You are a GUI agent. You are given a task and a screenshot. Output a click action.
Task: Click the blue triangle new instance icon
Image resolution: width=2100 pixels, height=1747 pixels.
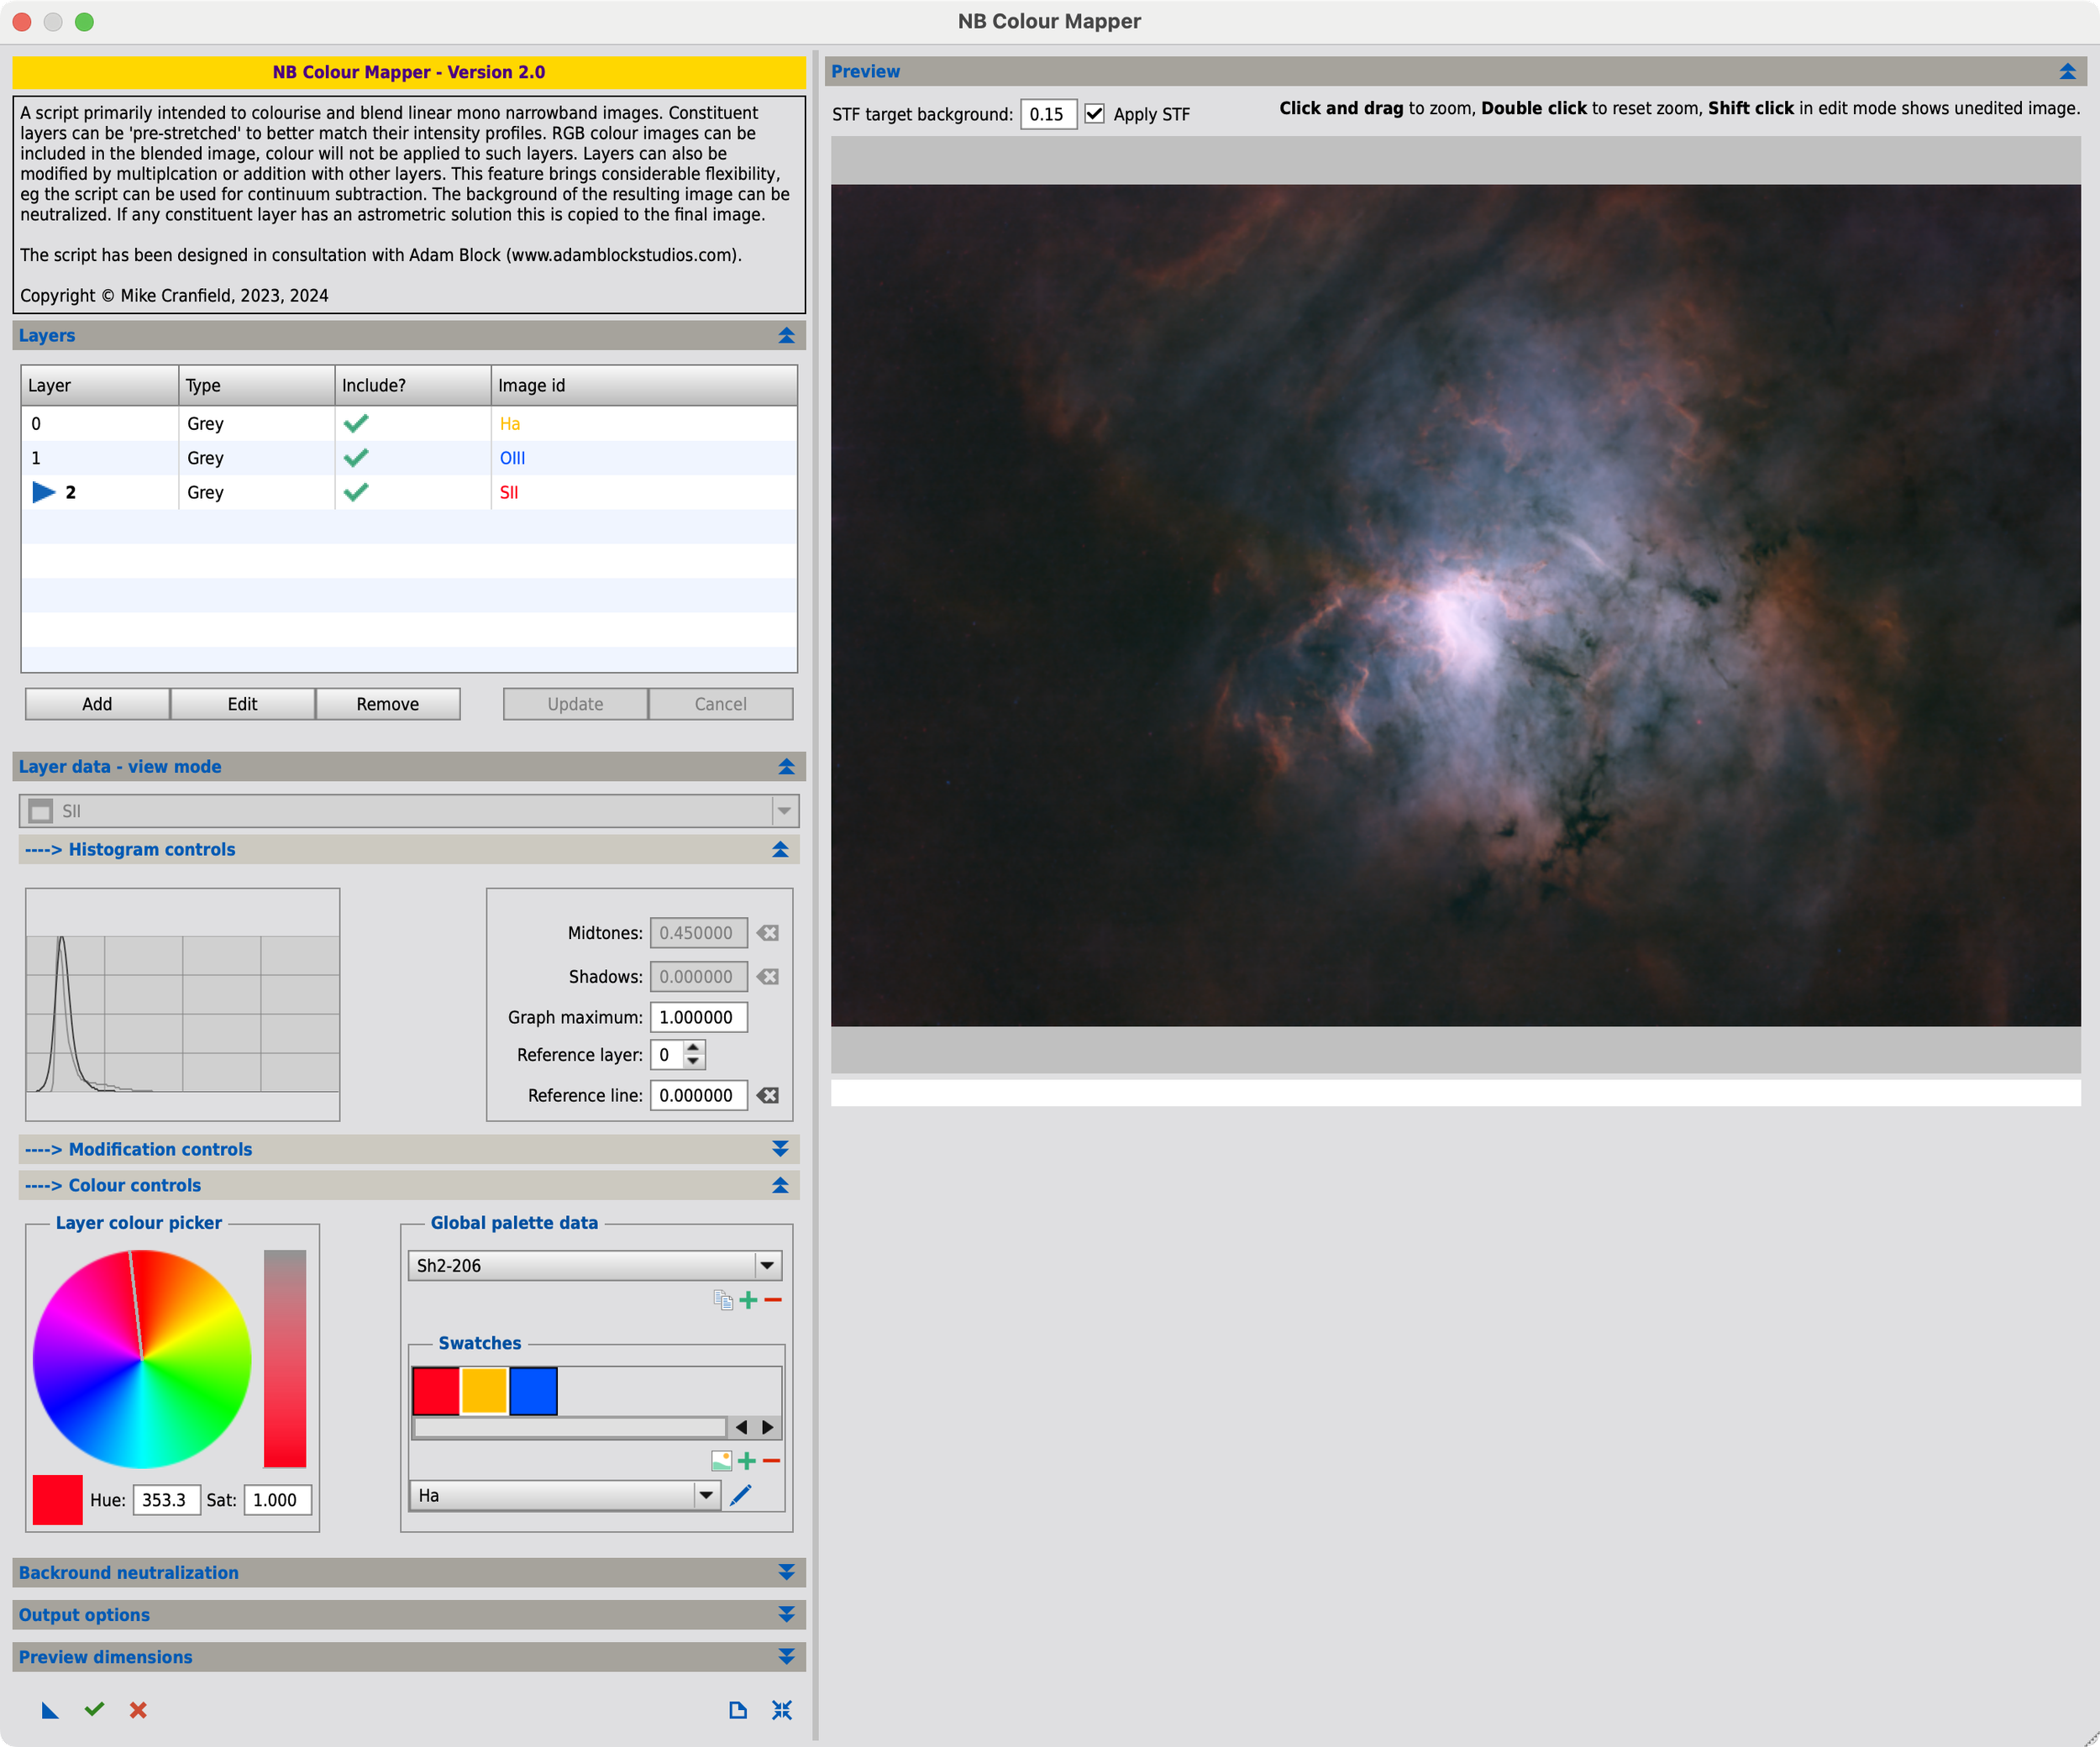49,1709
